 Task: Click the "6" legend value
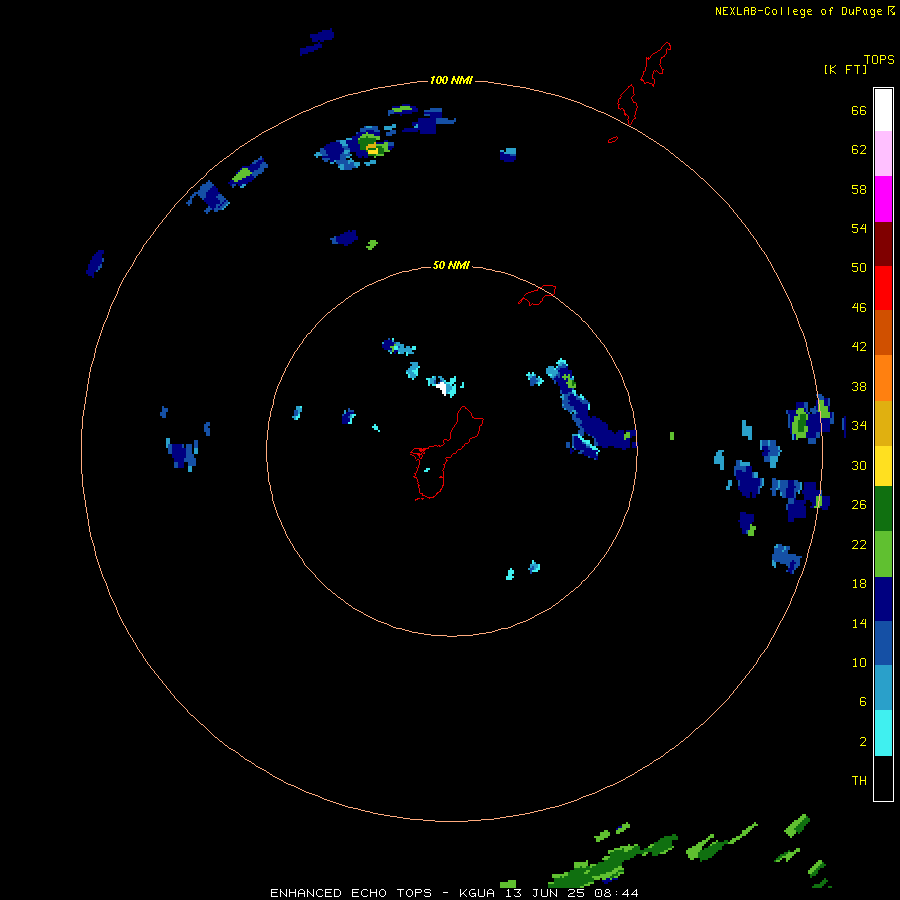[863, 701]
